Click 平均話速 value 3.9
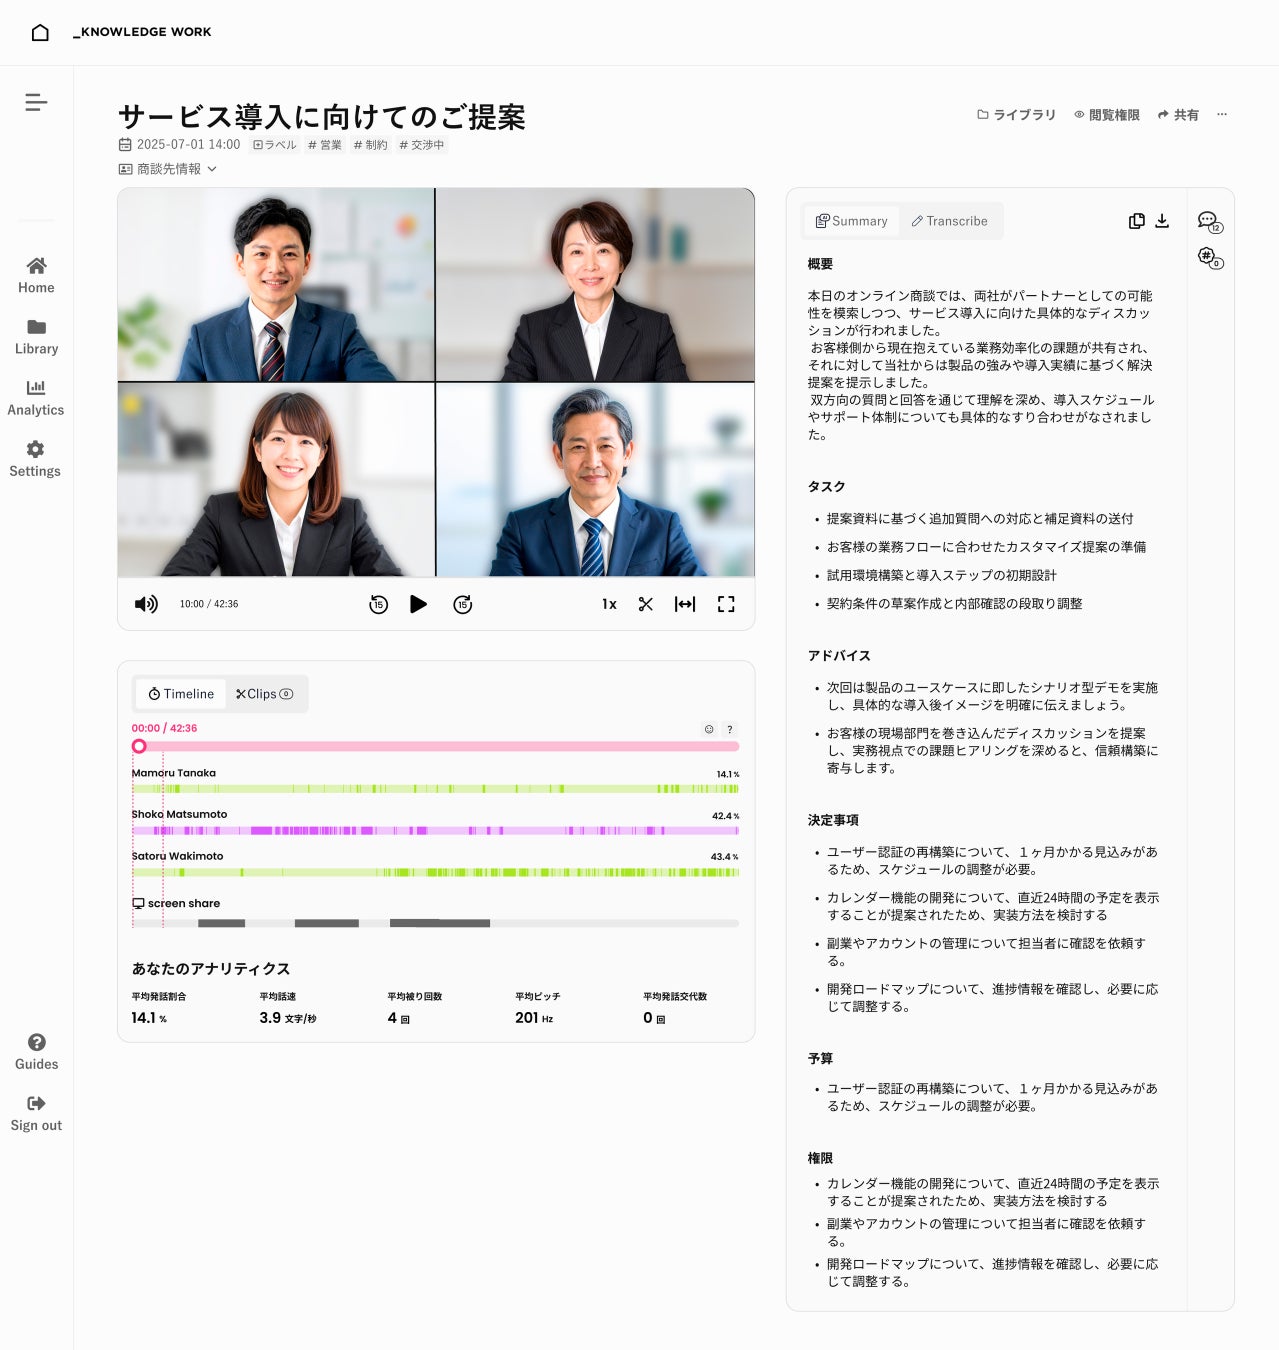This screenshot has height=1350, width=1279. tap(288, 1018)
